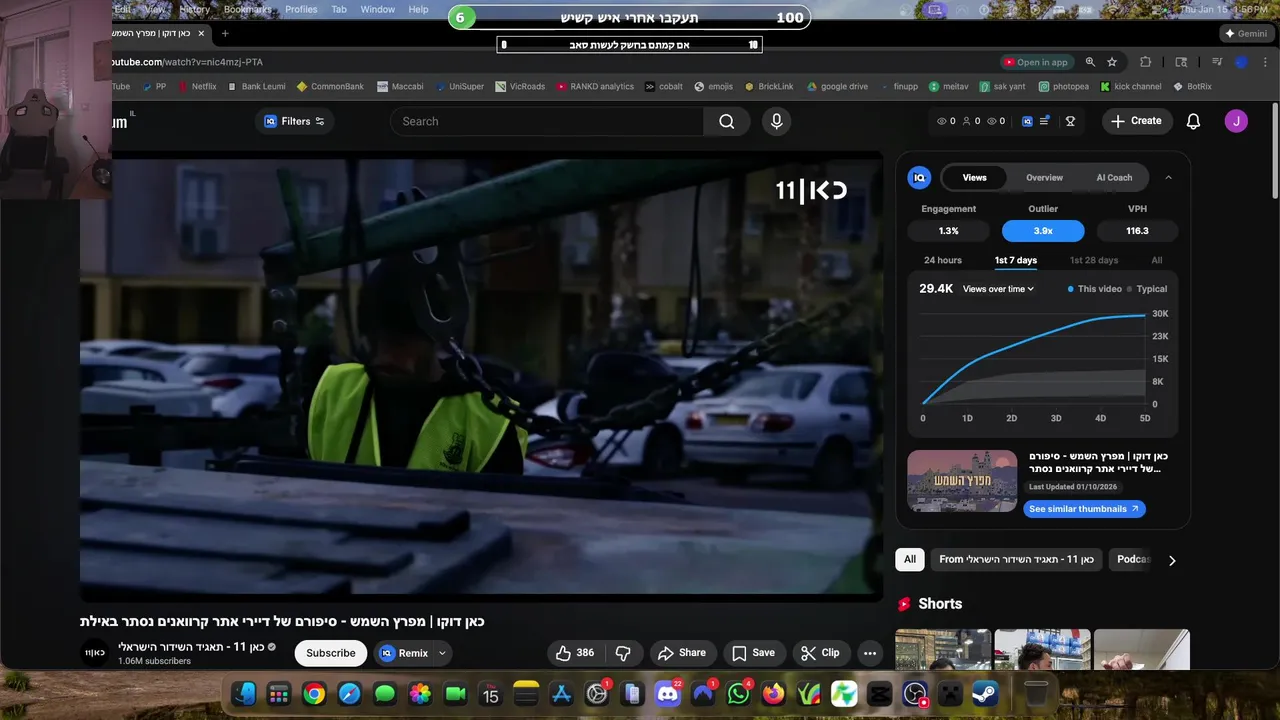Show more filter chips with right arrow
Screen dimensions: 1280x720
(1172, 560)
